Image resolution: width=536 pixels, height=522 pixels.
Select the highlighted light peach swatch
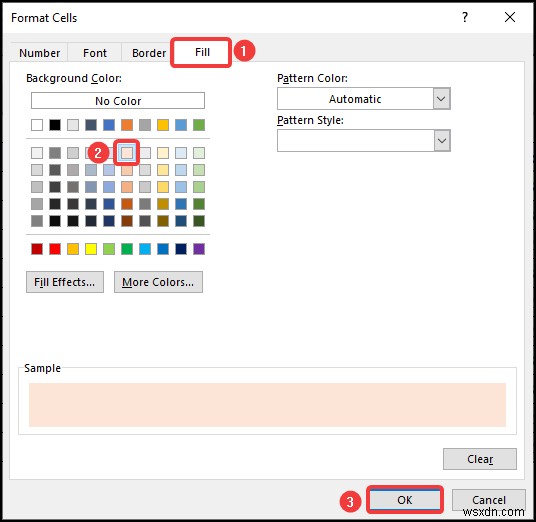pos(127,153)
